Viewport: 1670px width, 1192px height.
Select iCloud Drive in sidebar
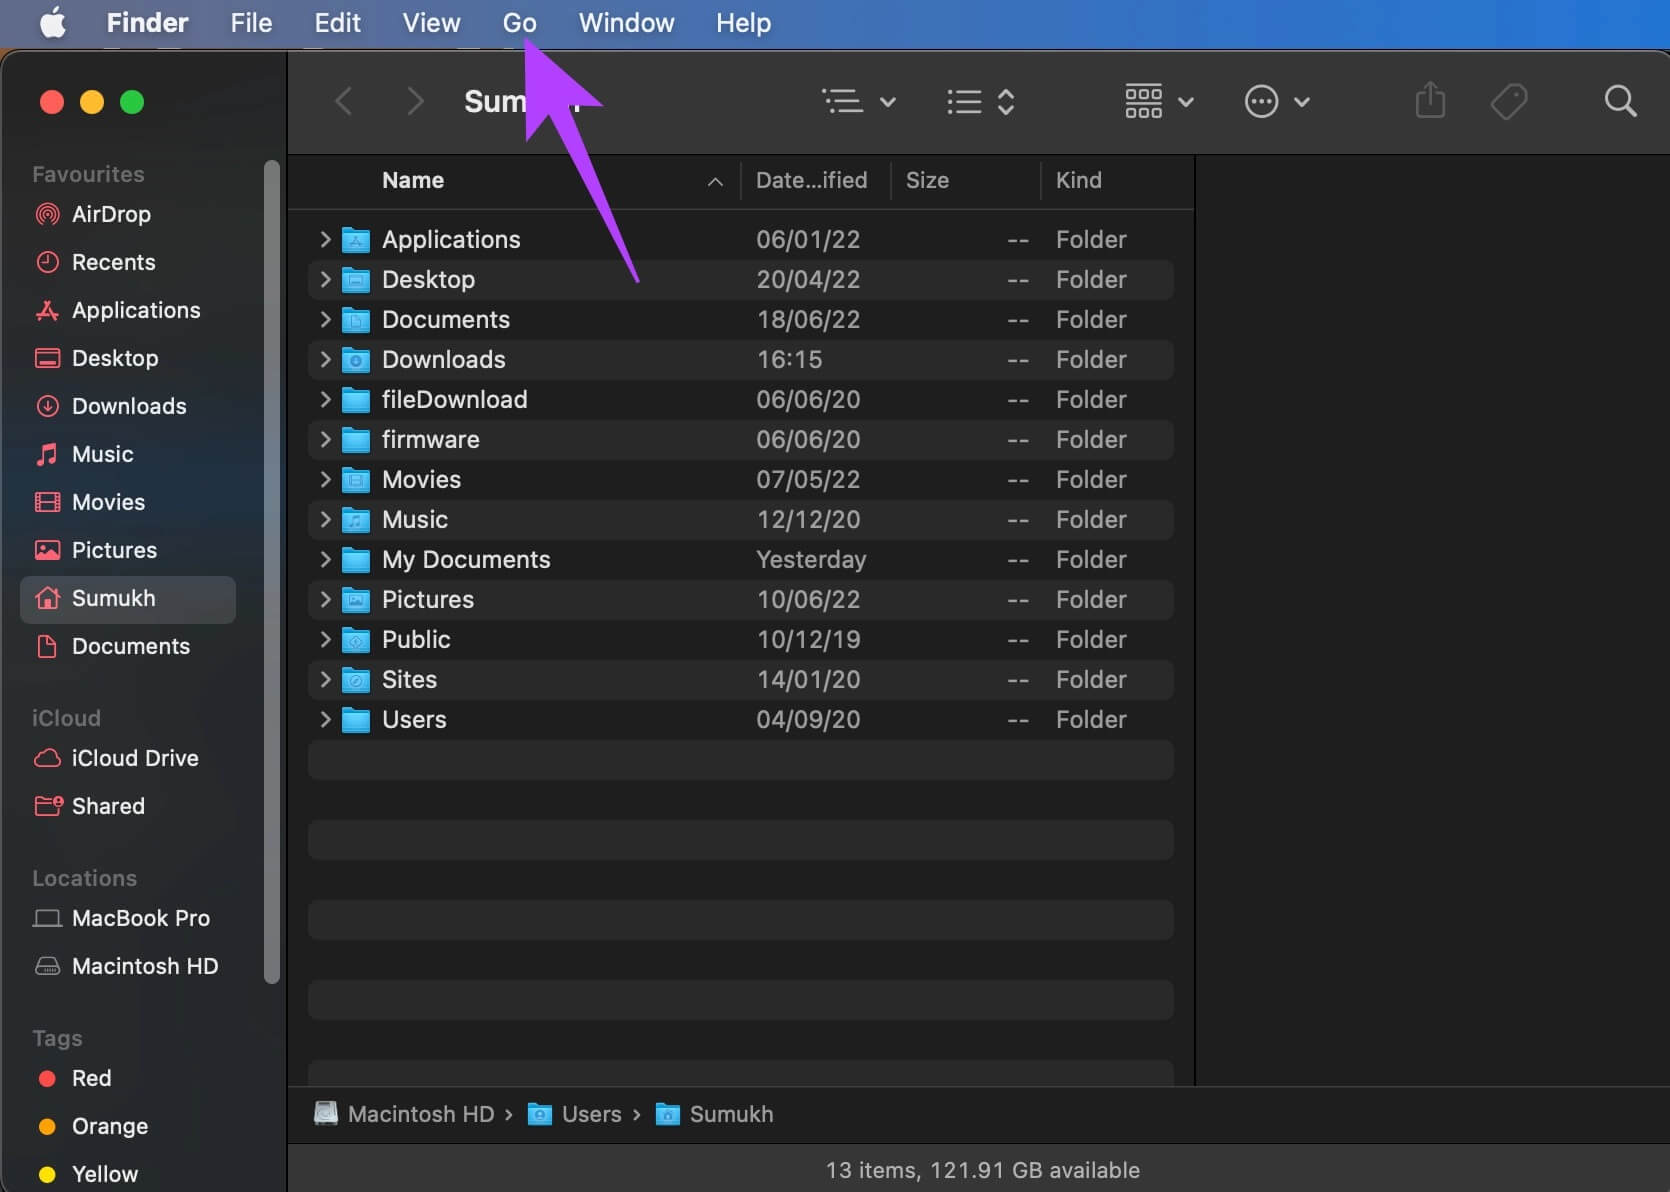click(134, 758)
